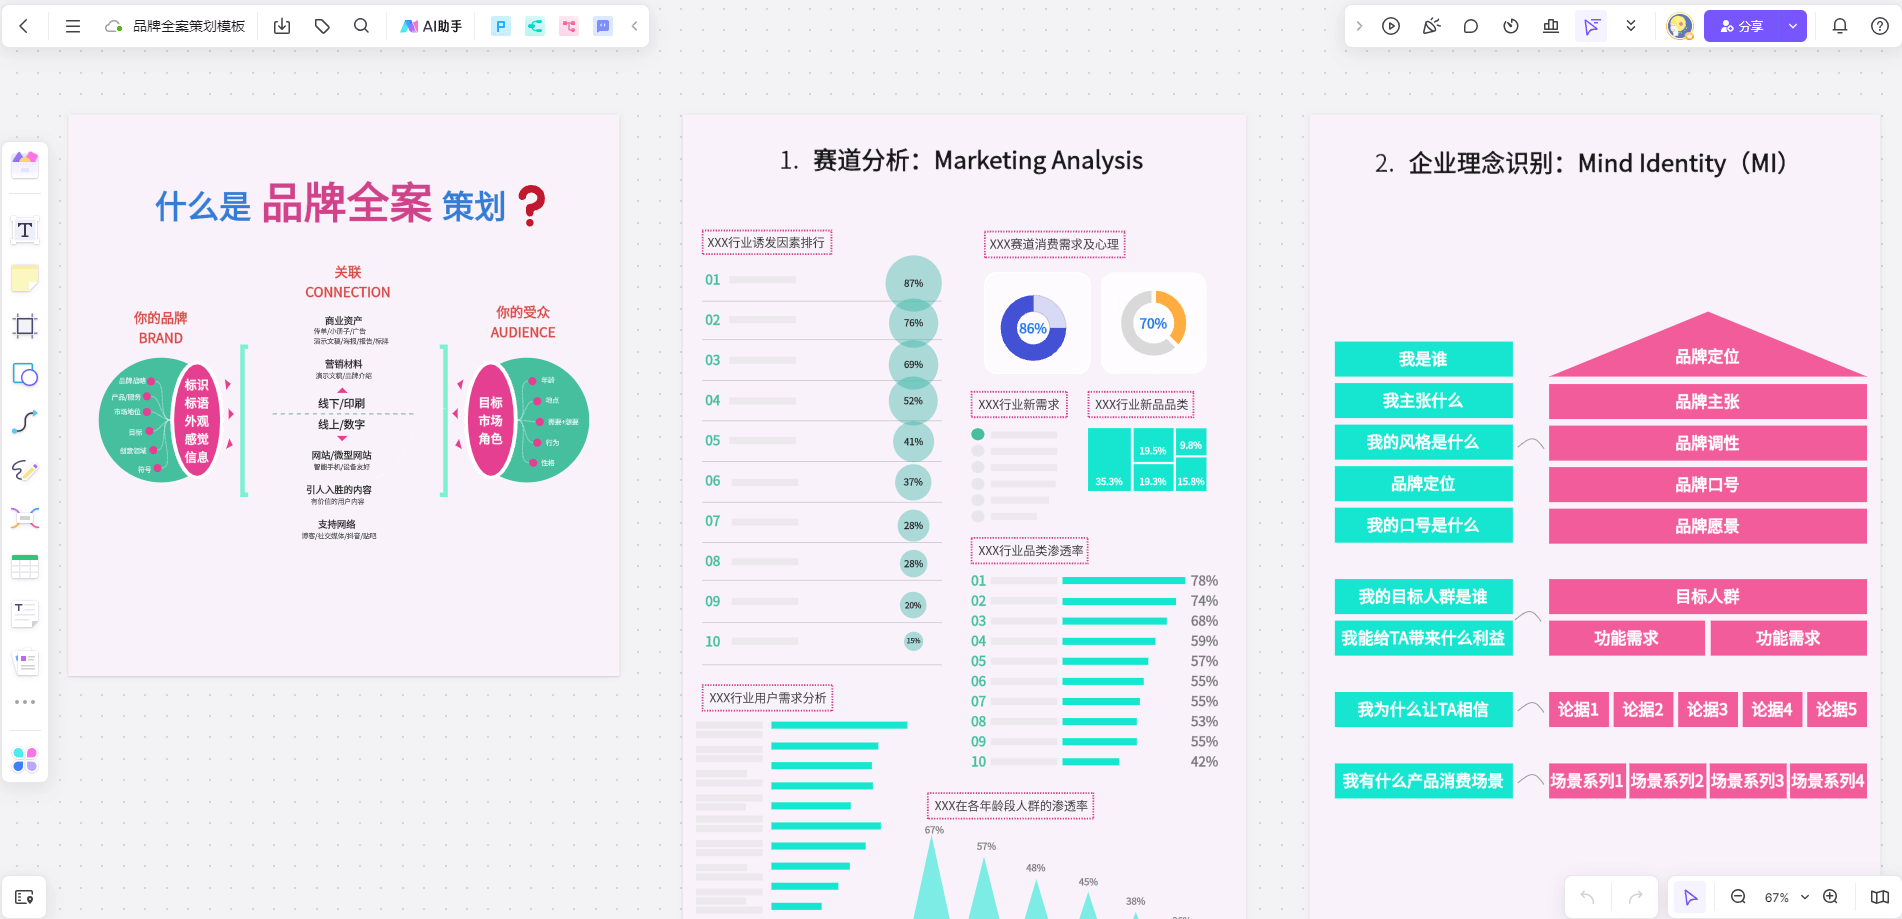Select the Text tool
This screenshot has height=919, width=1902.
(25, 230)
